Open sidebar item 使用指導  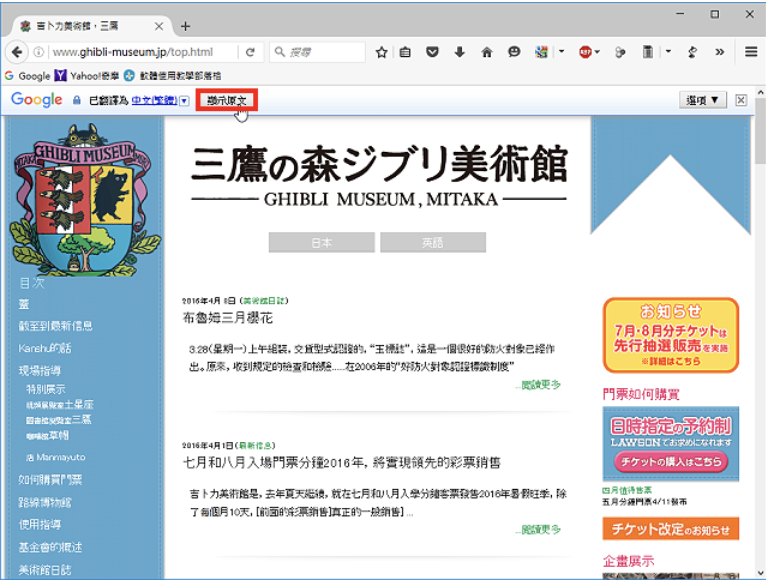(x=40, y=525)
